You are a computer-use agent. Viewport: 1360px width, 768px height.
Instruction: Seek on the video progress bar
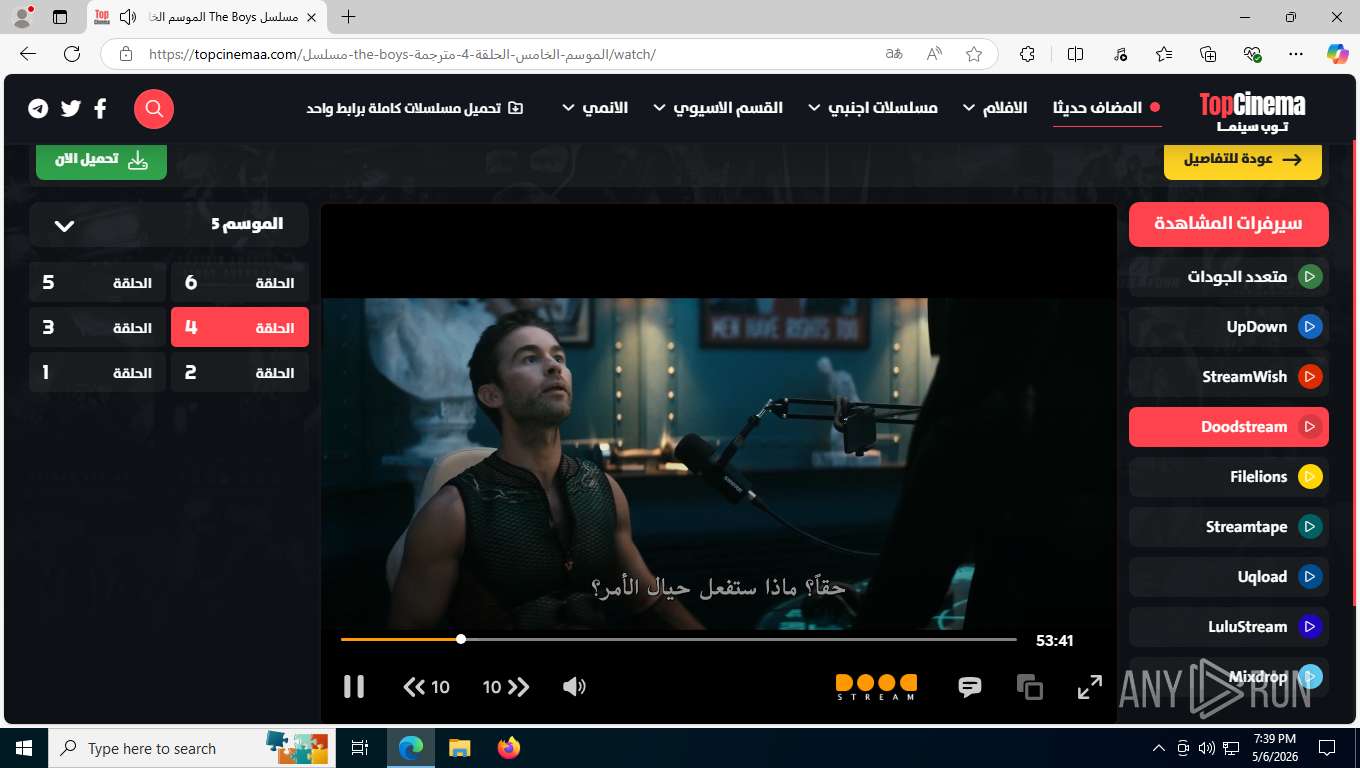(x=678, y=639)
